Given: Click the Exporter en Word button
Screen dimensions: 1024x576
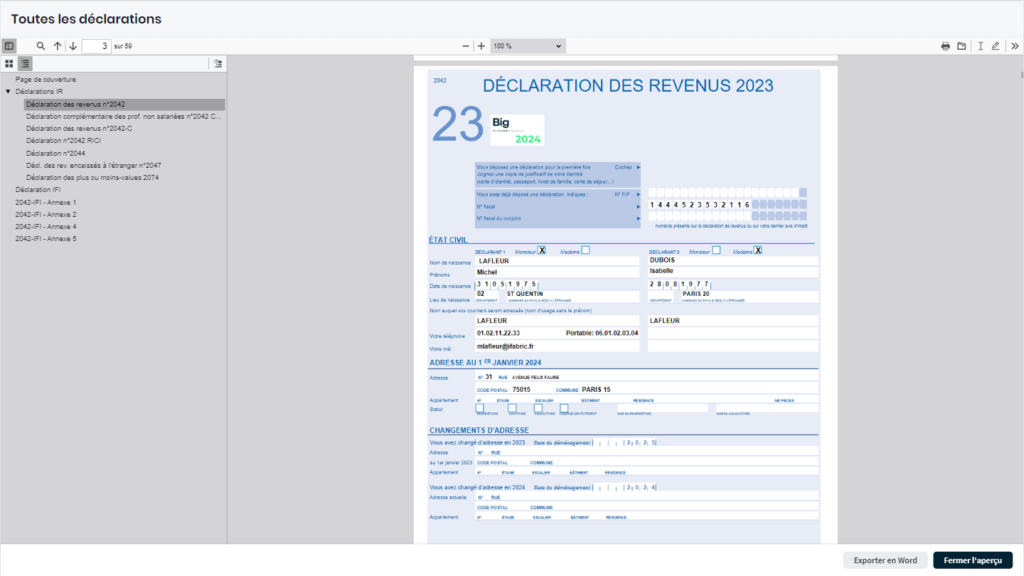Looking at the screenshot, I should (885, 560).
